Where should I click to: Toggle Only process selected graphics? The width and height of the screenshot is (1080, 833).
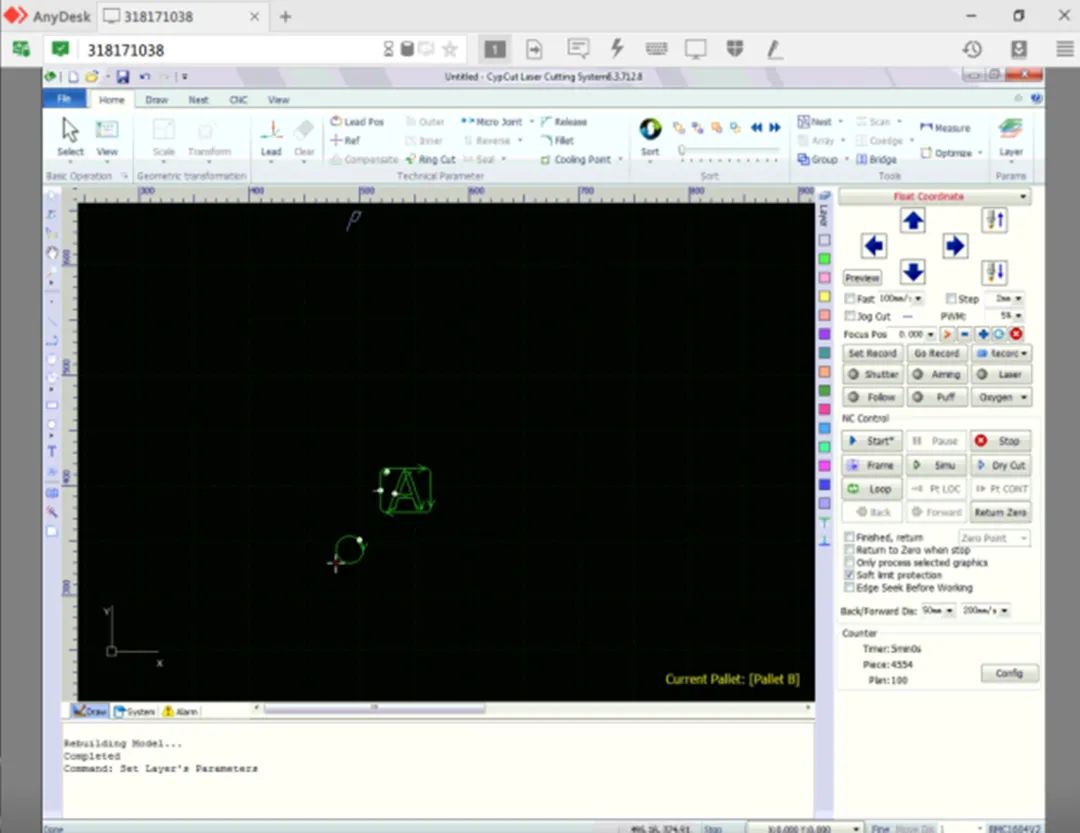click(x=849, y=562)
